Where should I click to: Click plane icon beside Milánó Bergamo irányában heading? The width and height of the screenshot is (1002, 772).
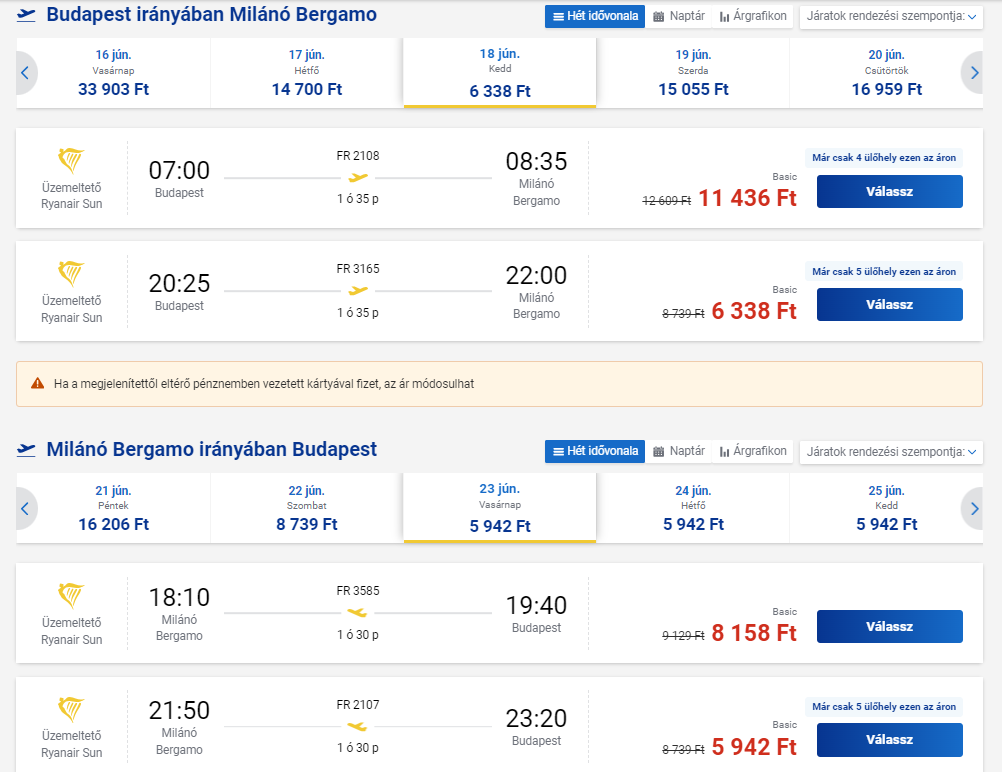[x=26, y=450]
